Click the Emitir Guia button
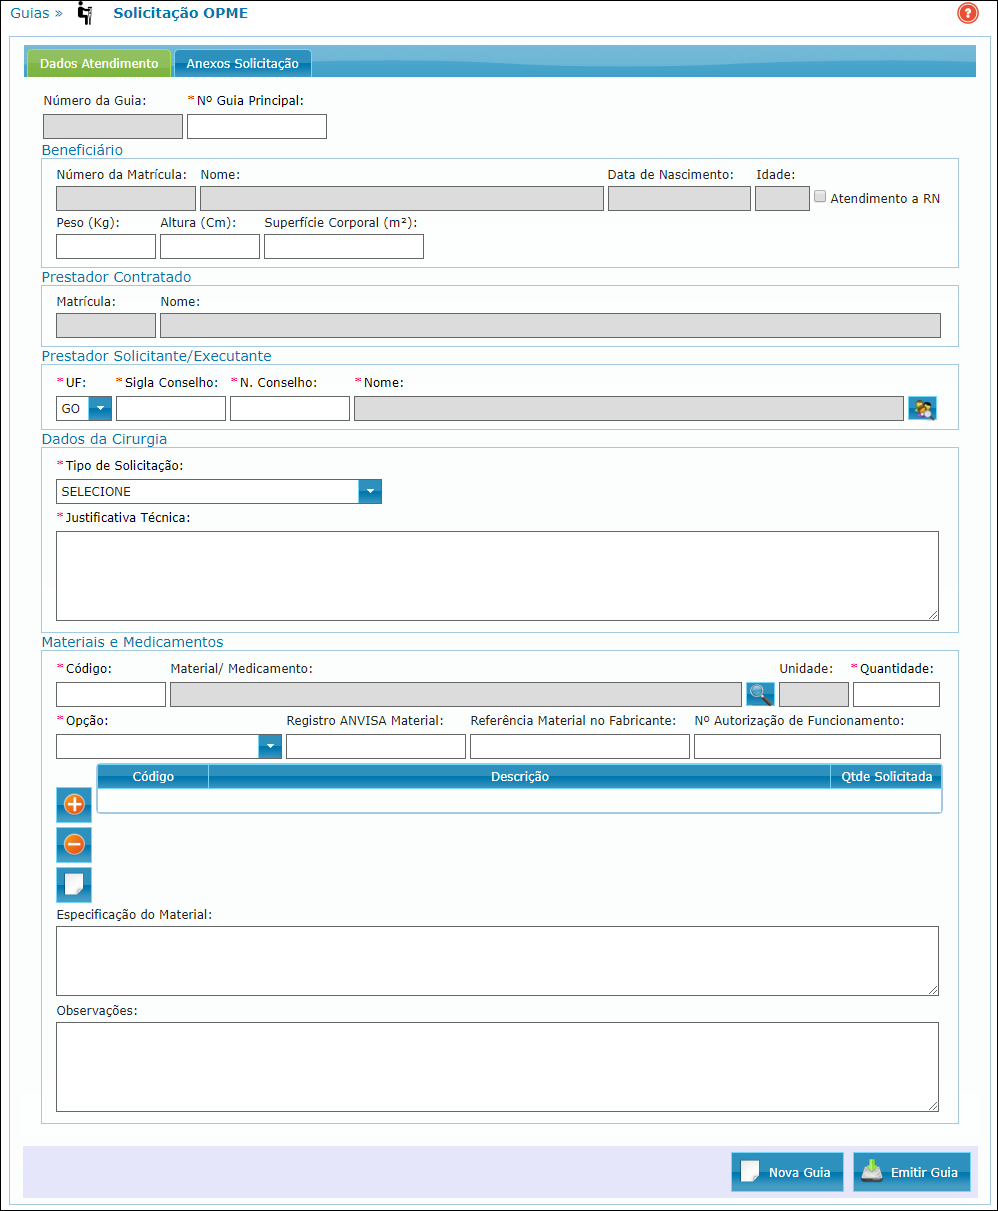This screenshot has width=998, height=1211. tap(911, 1172)
